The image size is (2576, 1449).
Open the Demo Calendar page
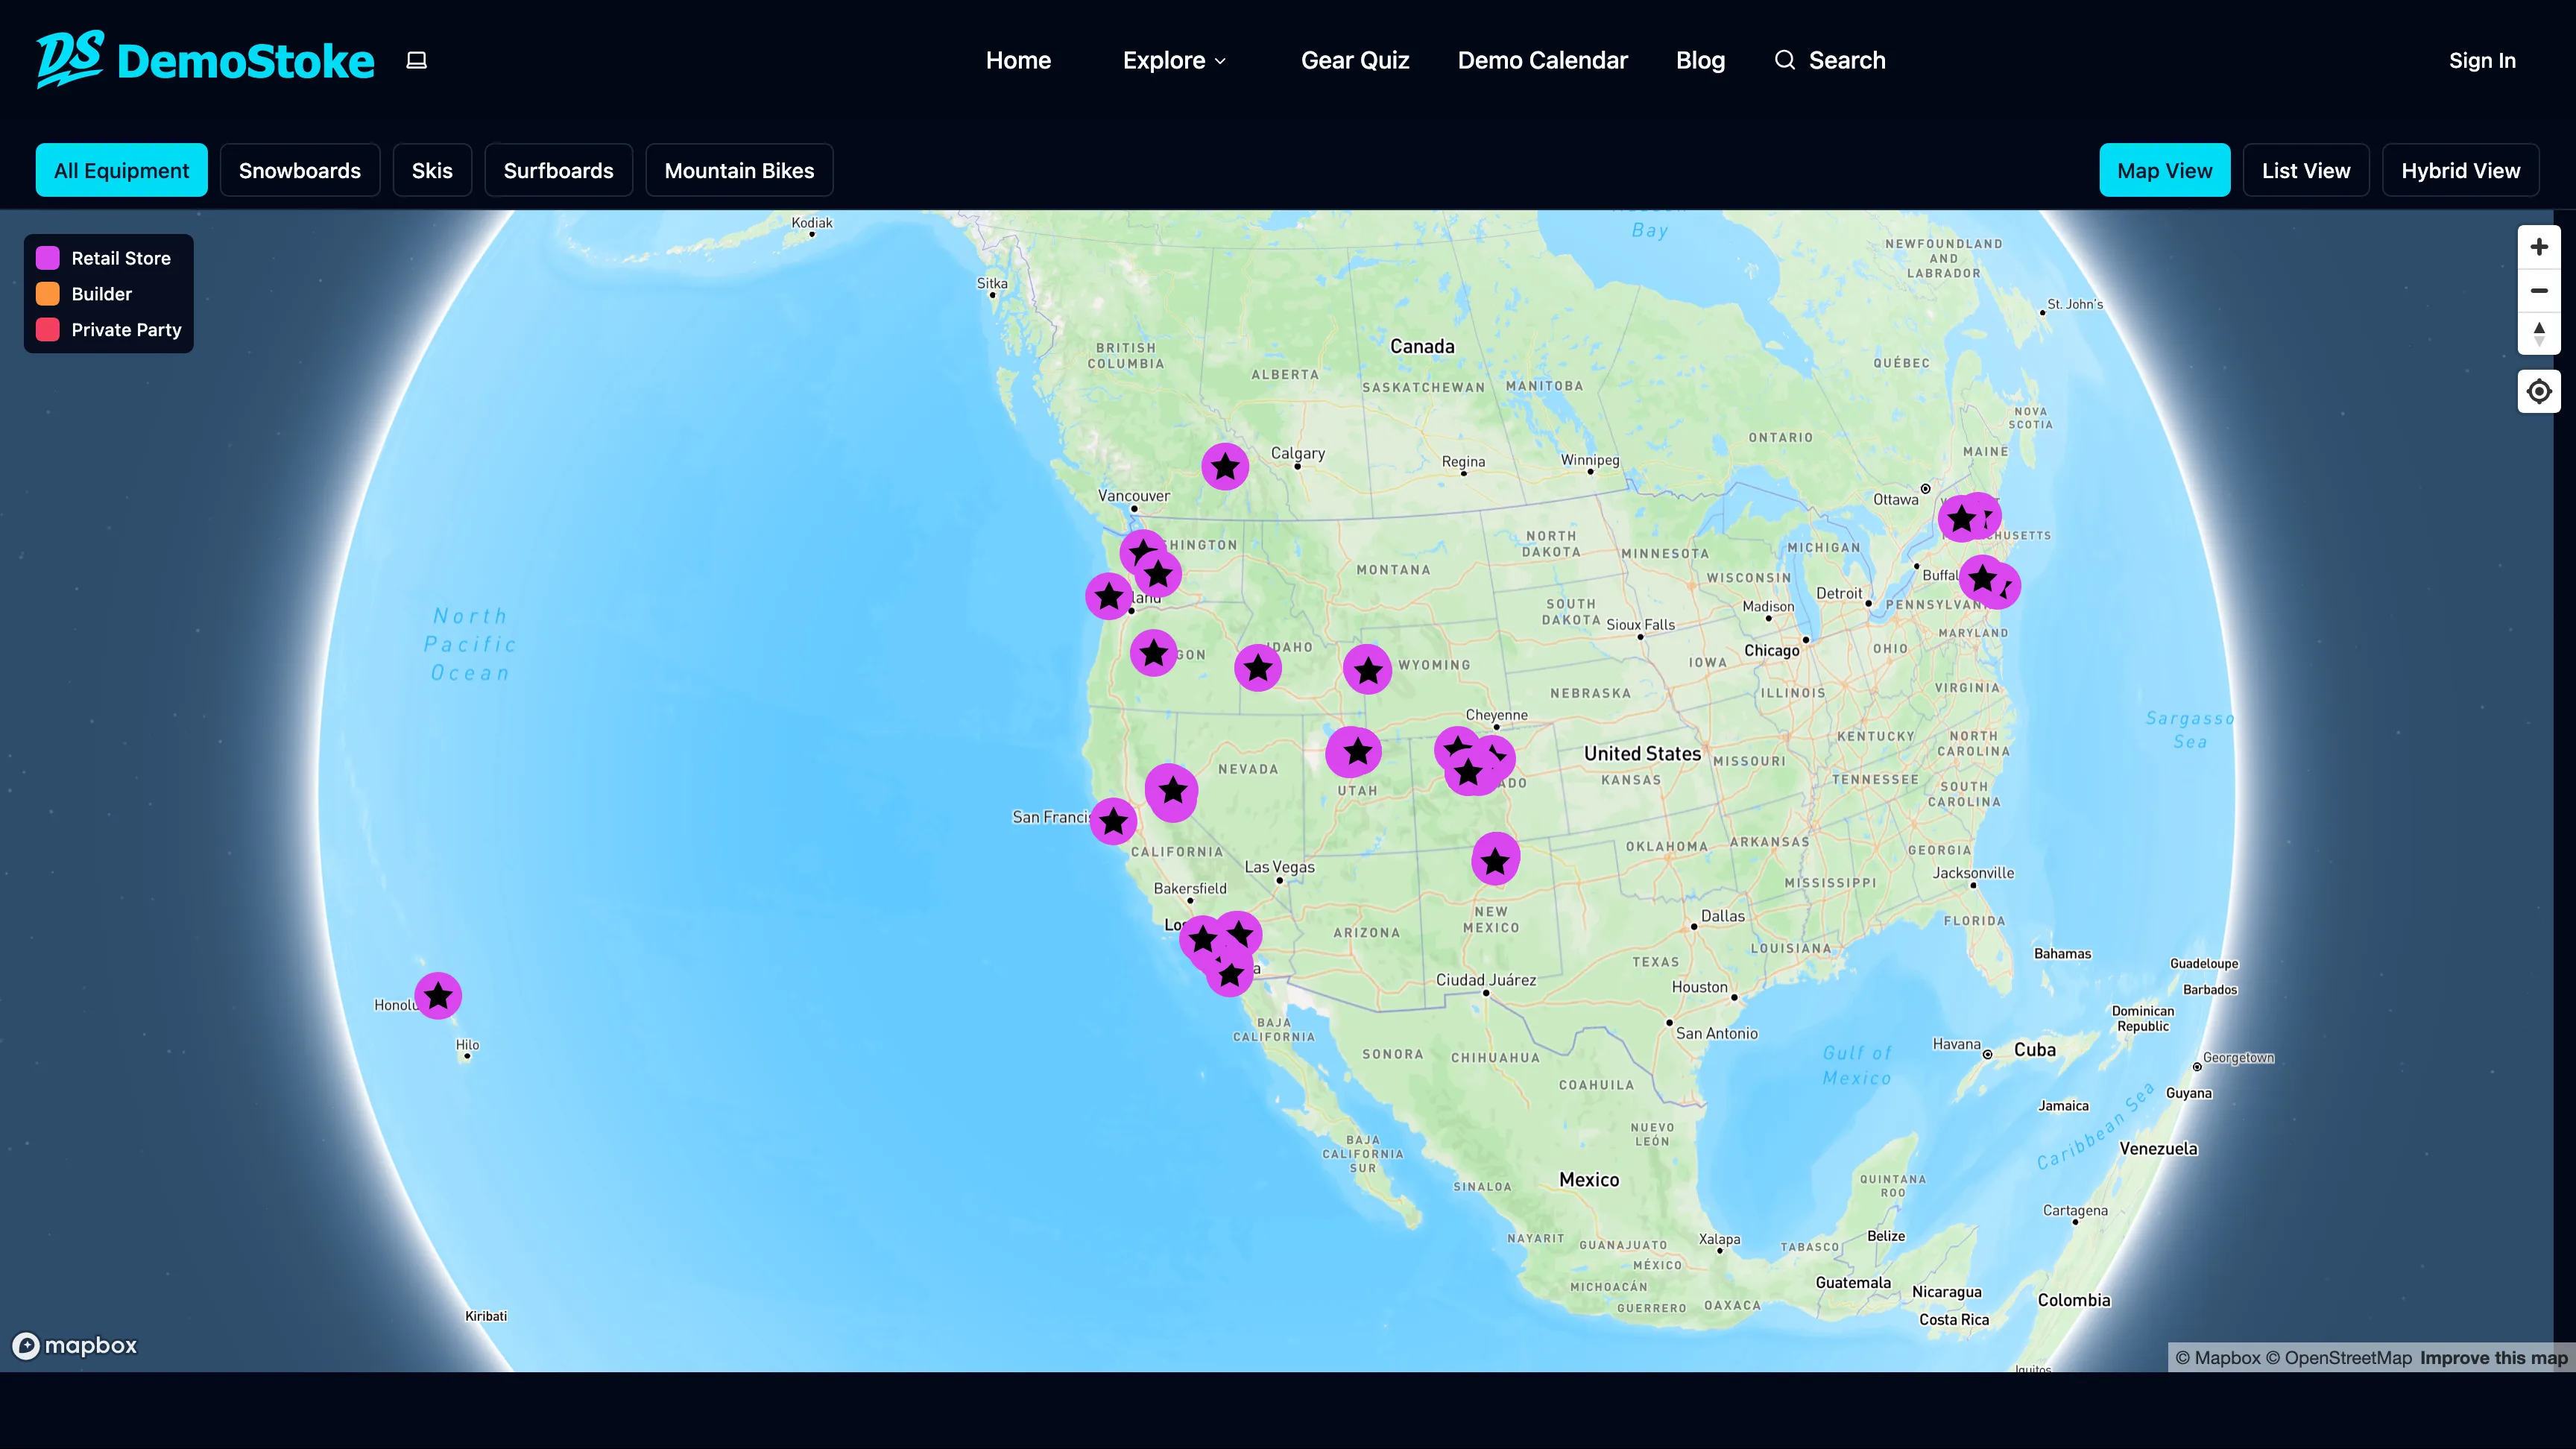coord(1542,61)
